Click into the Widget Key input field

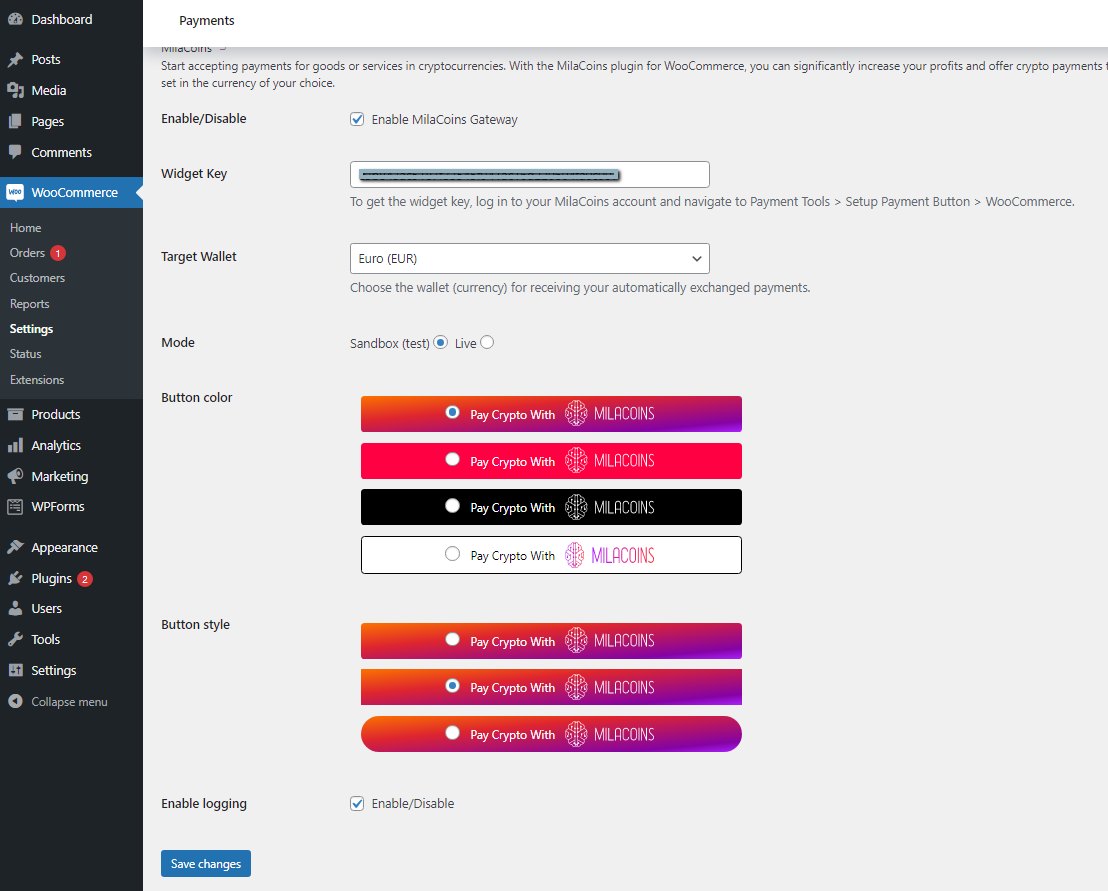(529, 175)
